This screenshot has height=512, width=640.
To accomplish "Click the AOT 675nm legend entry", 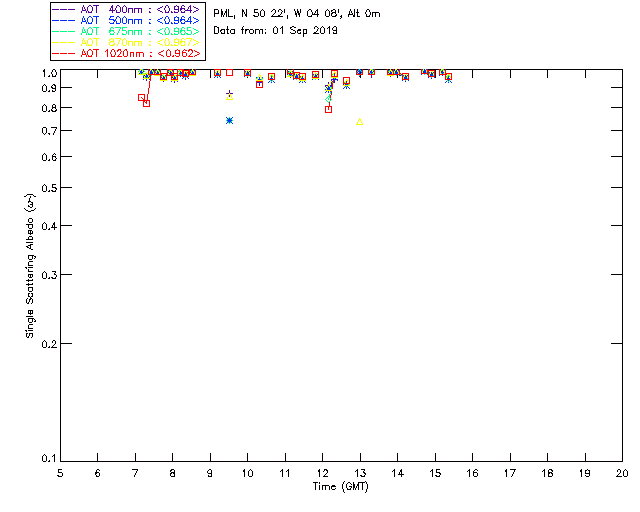I will pyautogui.click(x=127, y=31).
